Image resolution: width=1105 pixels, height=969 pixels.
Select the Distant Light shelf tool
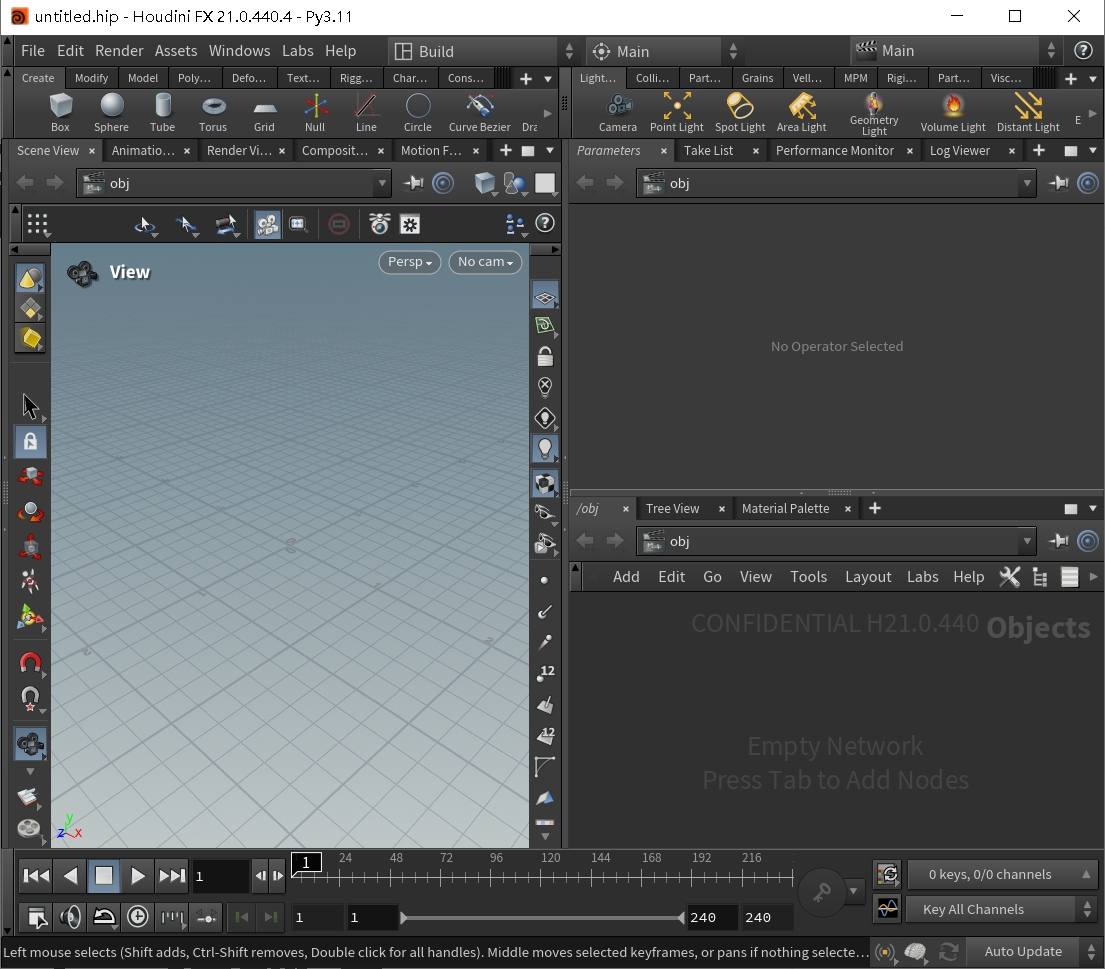[1027, 111]
